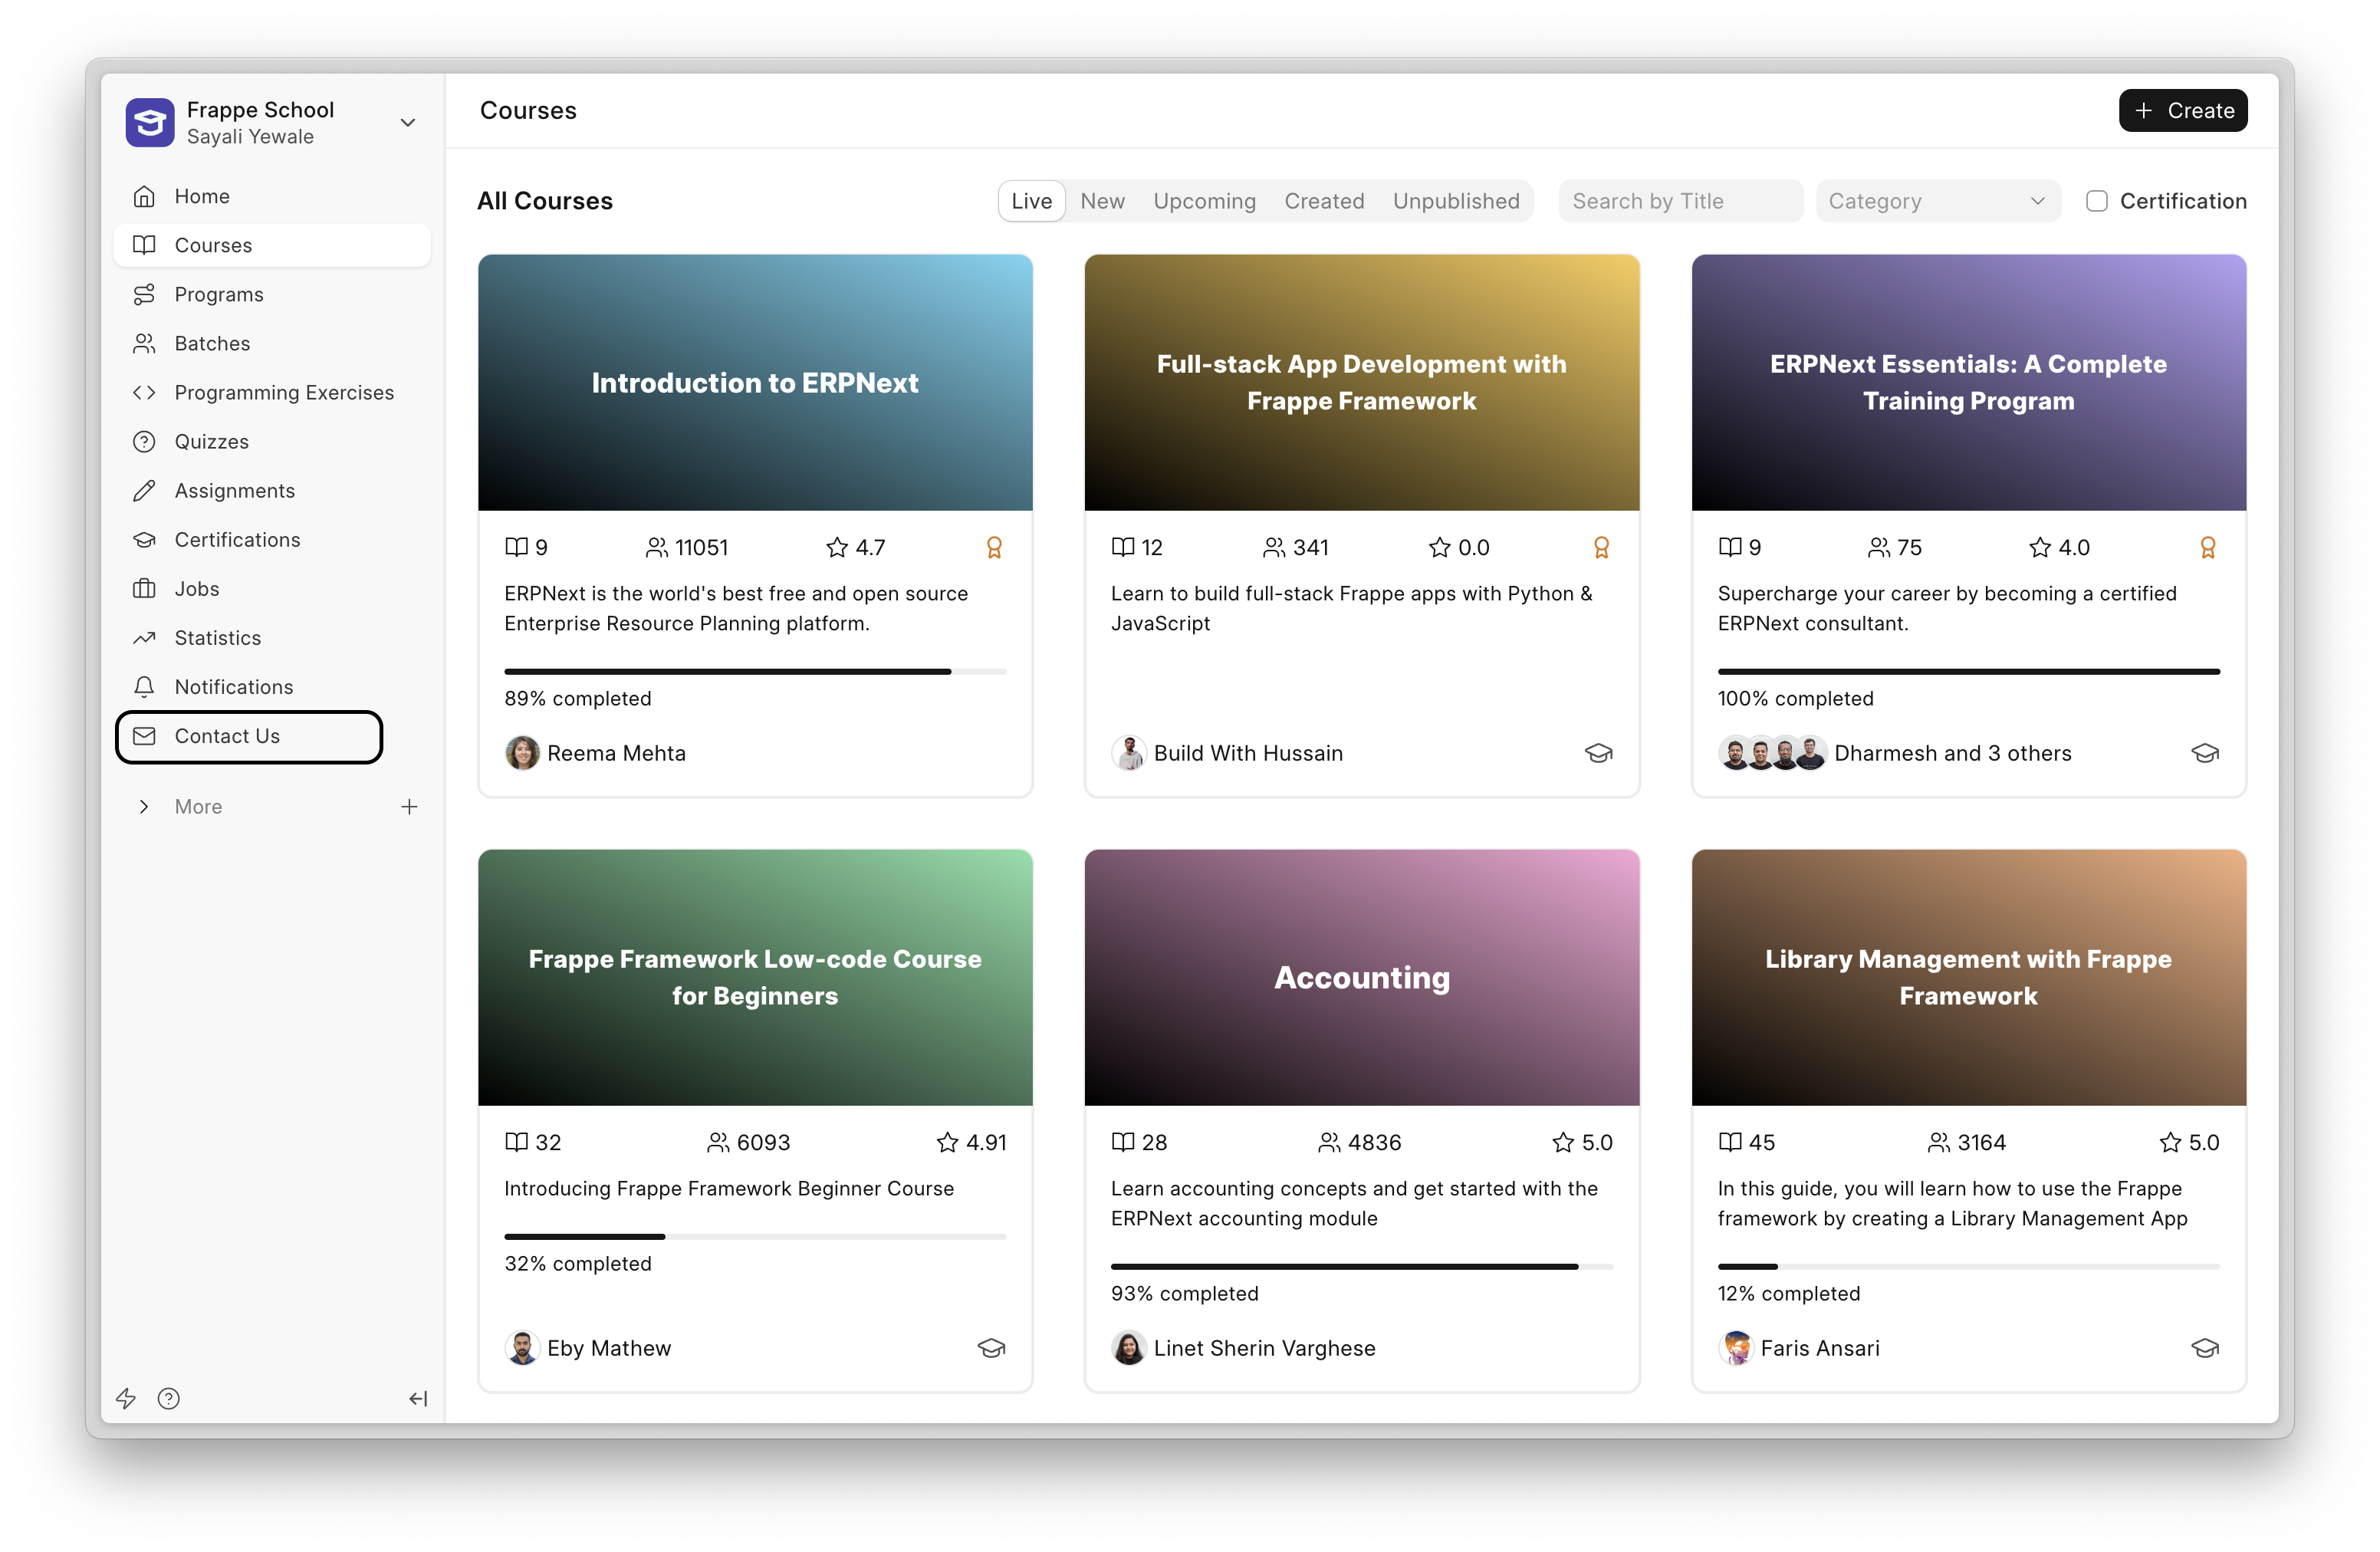Open Contact Us link in sidebar
Viewport: 2380px width, 1552px height.
click(x=227, y=736)
